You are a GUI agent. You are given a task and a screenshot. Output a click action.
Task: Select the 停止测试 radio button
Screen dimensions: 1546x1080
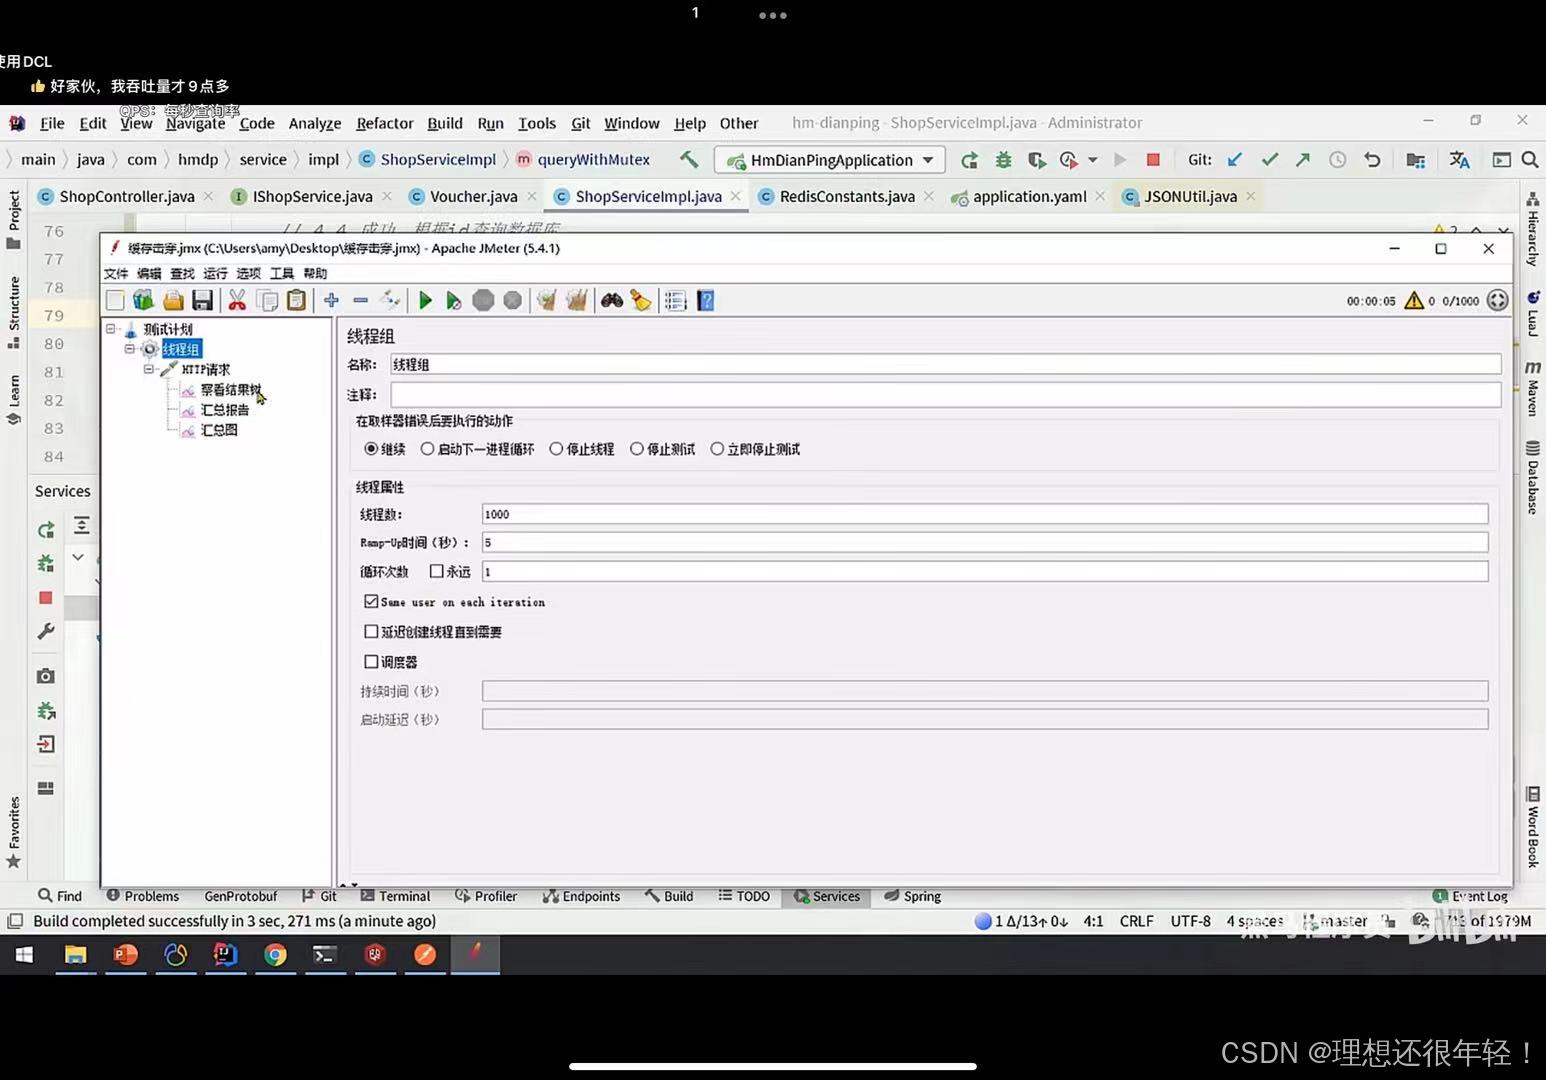[x=636, y=449]
